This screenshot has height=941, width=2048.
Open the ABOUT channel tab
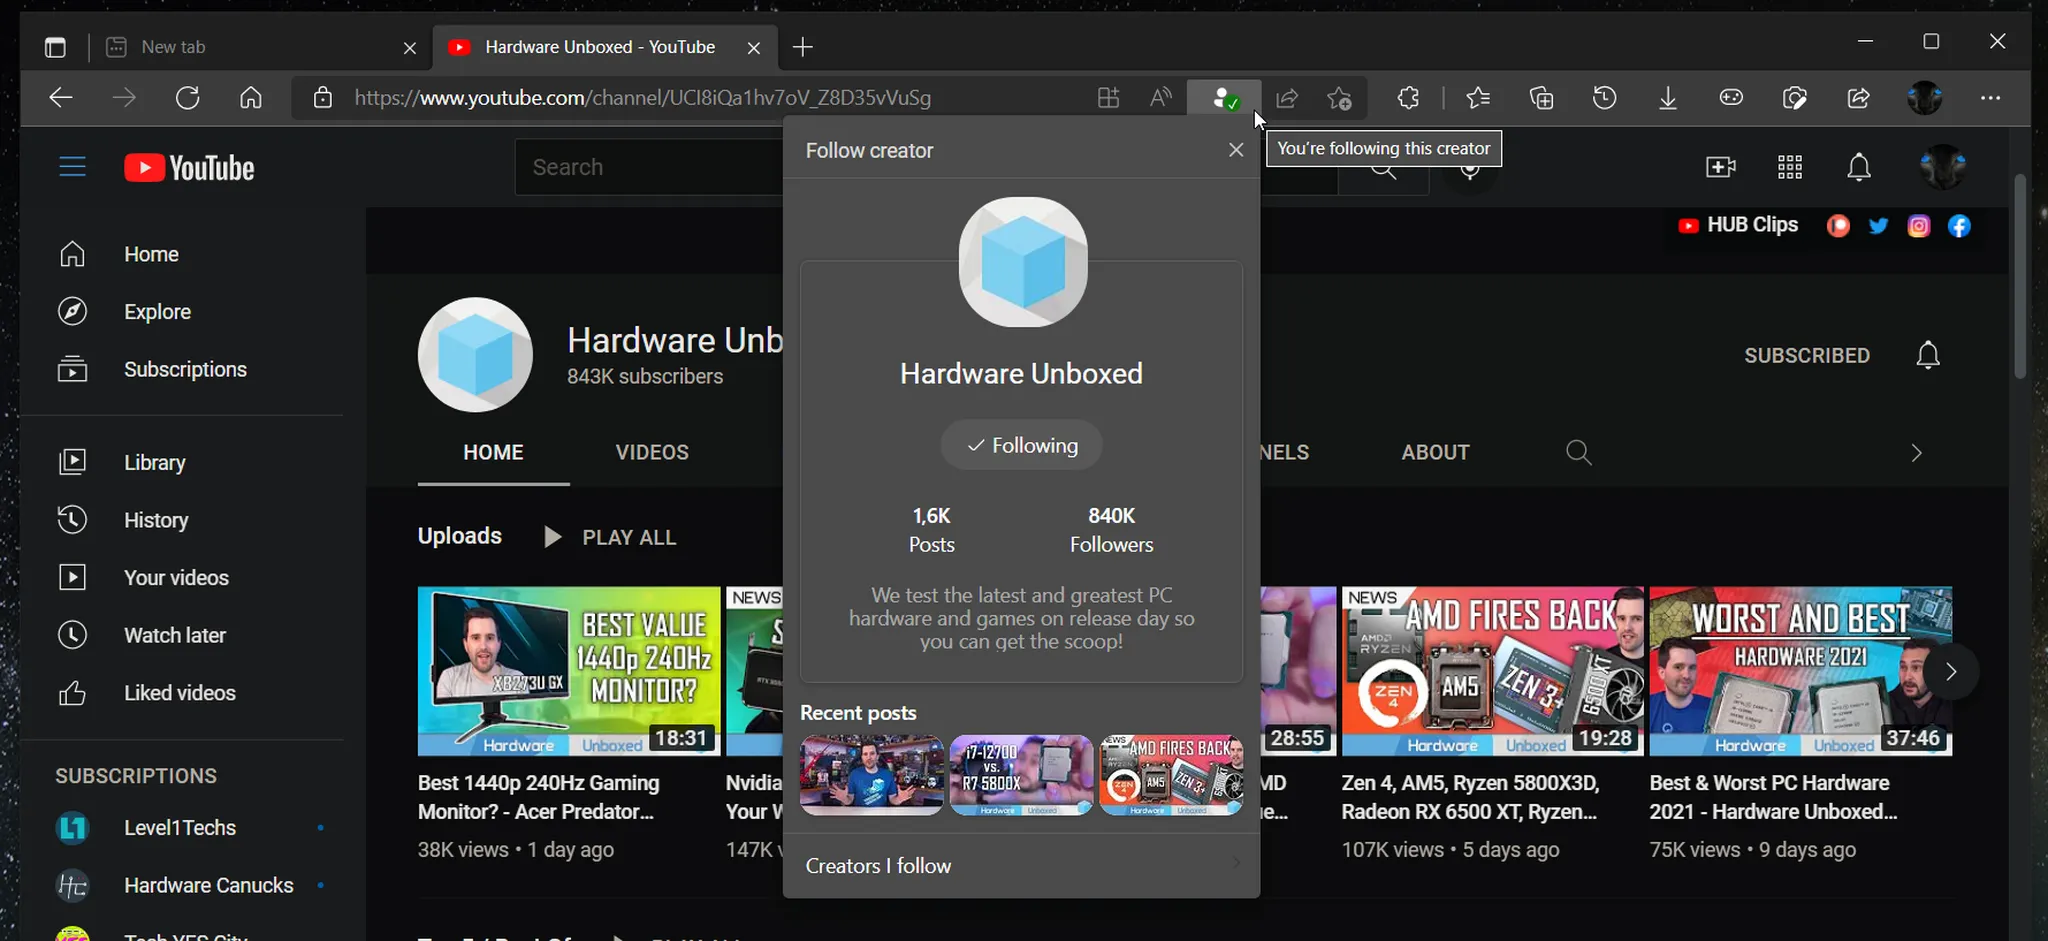(1435, 453)
